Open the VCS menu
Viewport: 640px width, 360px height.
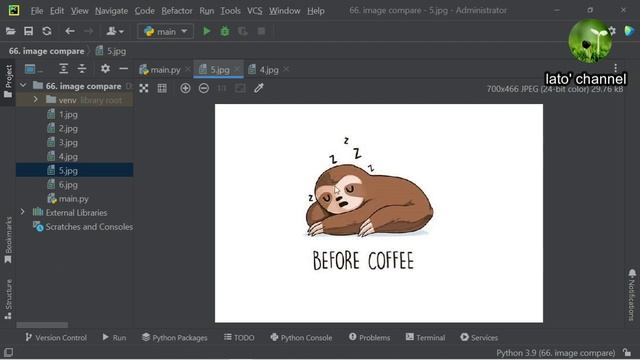(255, 11)
